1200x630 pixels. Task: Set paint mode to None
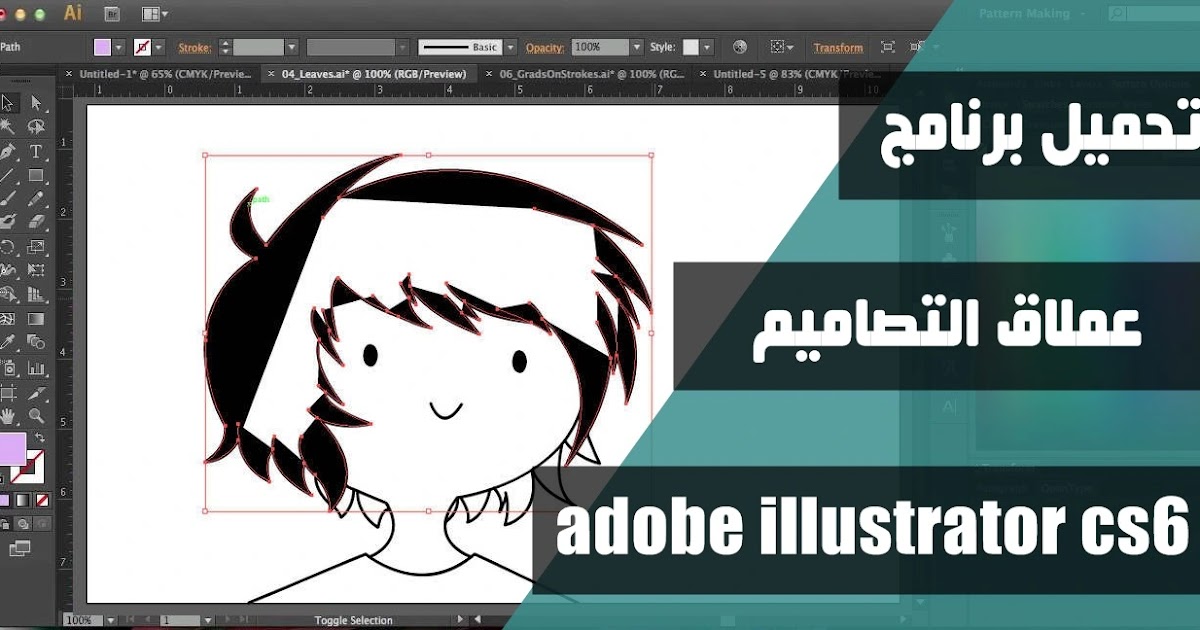(42, 499)
